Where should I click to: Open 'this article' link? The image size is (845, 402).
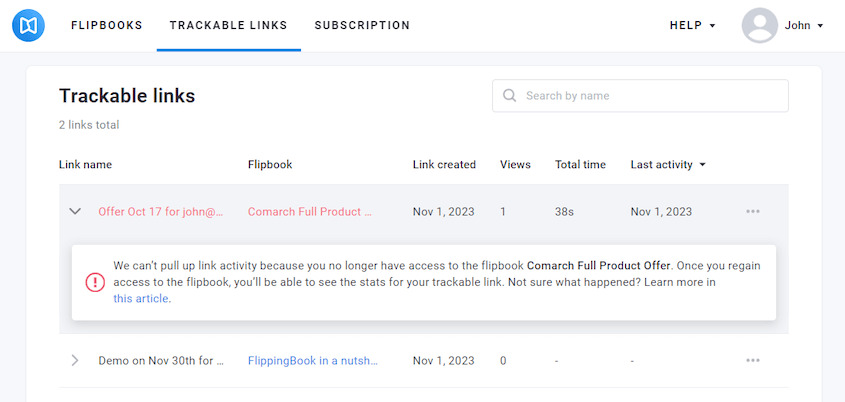(x=141, y=298)
